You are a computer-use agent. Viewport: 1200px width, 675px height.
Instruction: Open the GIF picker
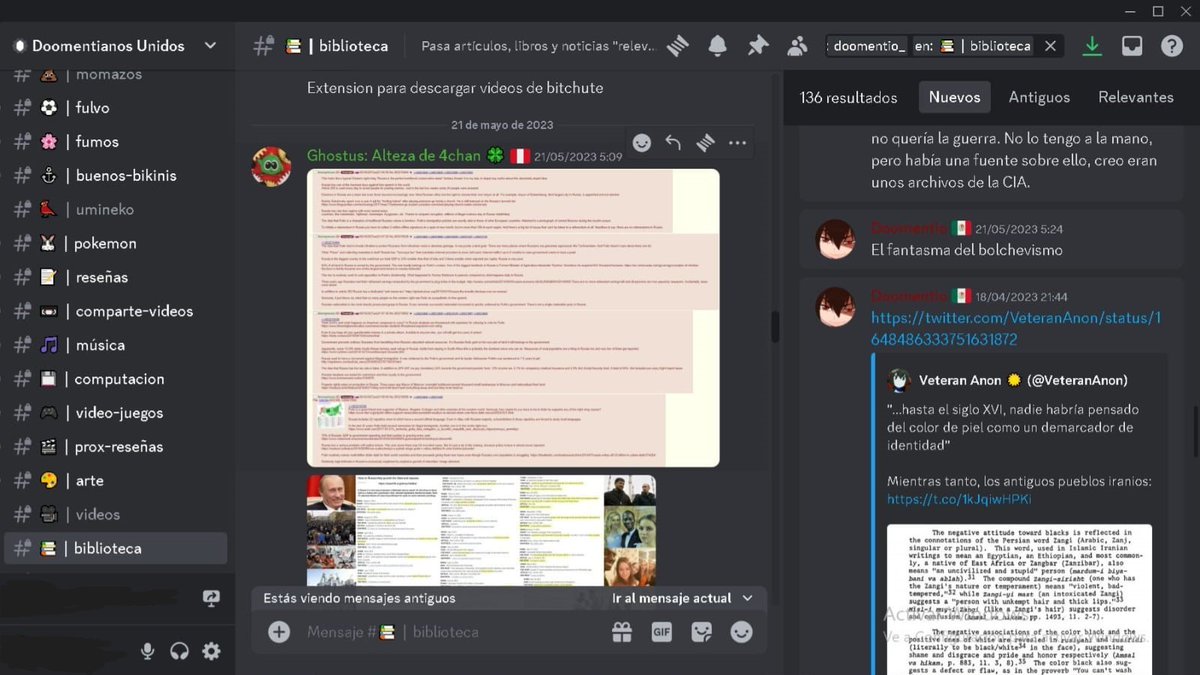[x=661, y=632]
